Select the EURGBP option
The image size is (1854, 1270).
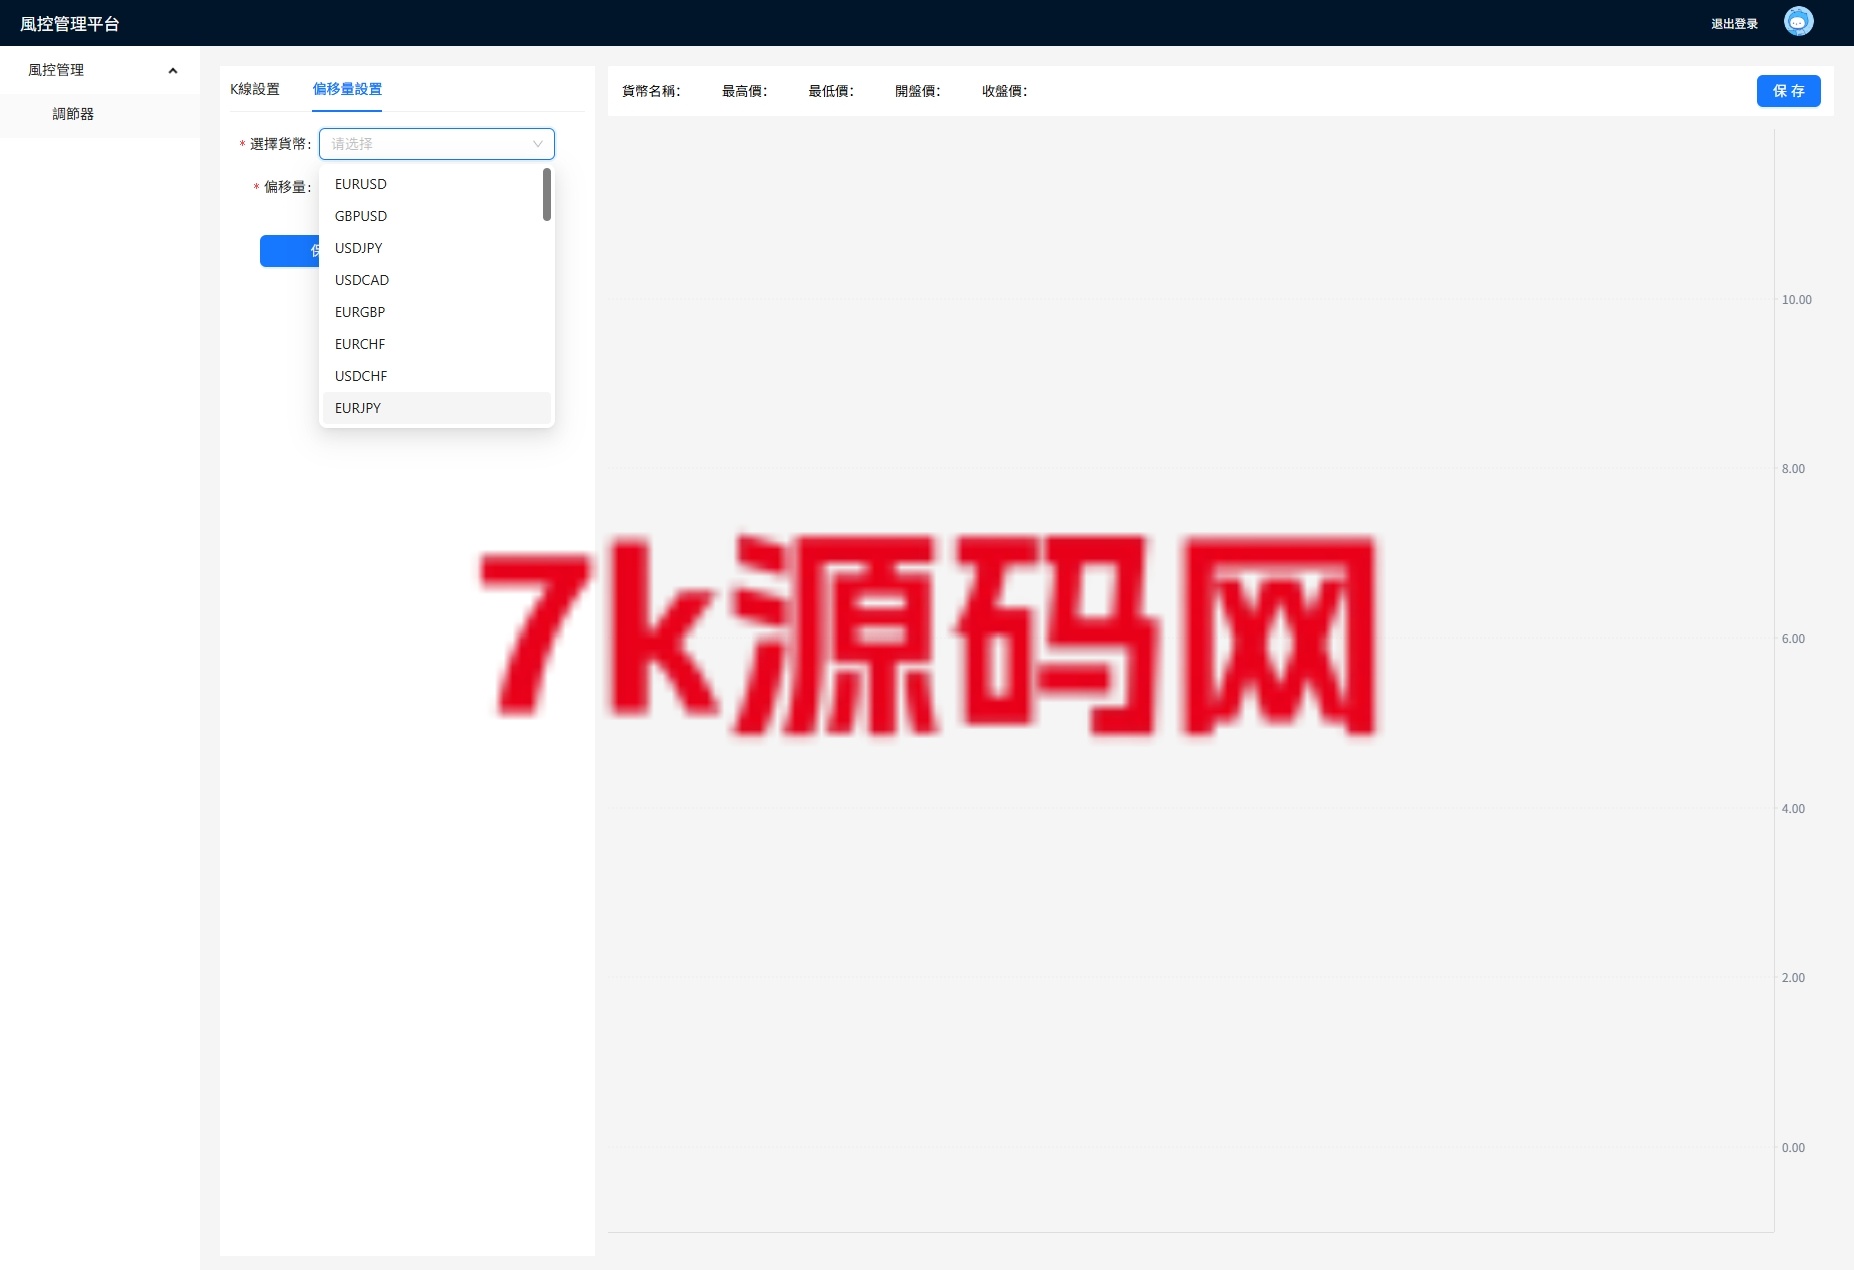[x=436, y=312]
